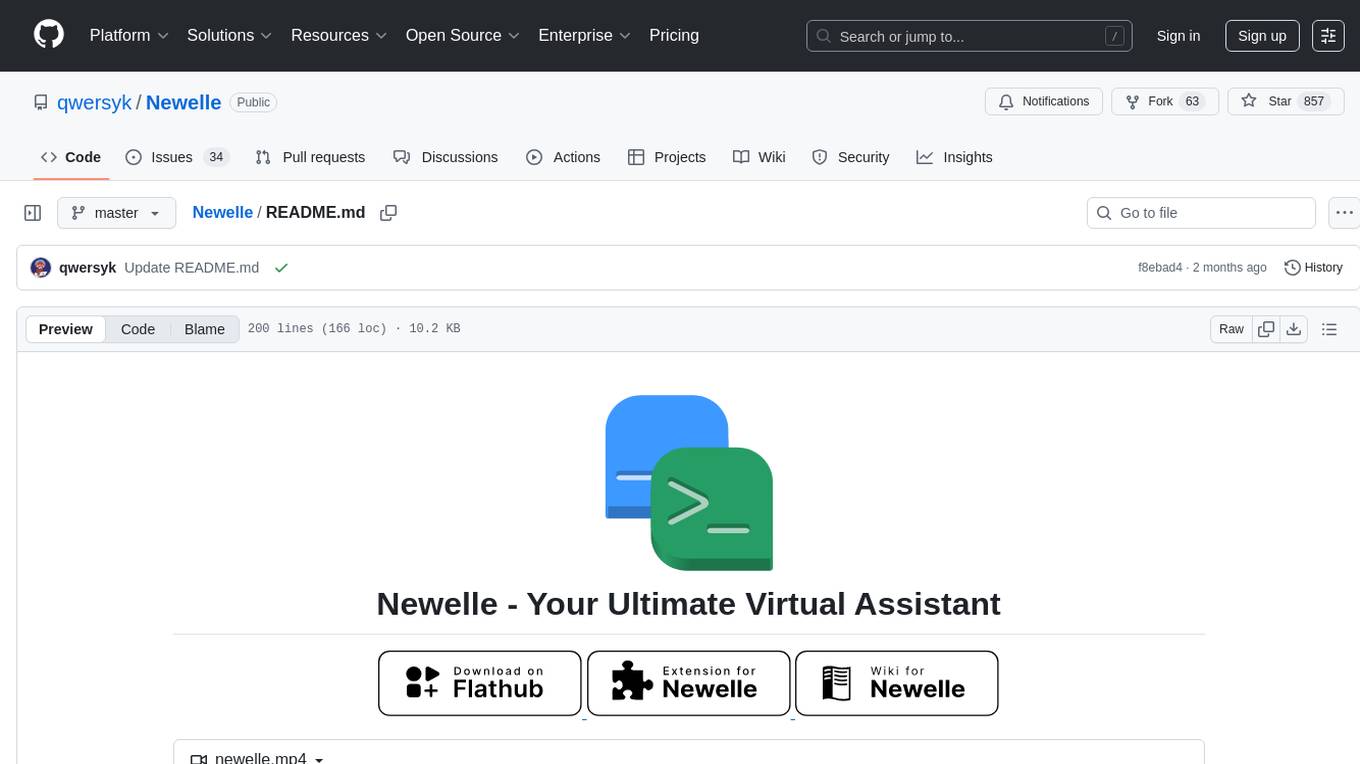Click Sign in
This screenshot has width=1360, height=764.
click(x=1178, y=35)
